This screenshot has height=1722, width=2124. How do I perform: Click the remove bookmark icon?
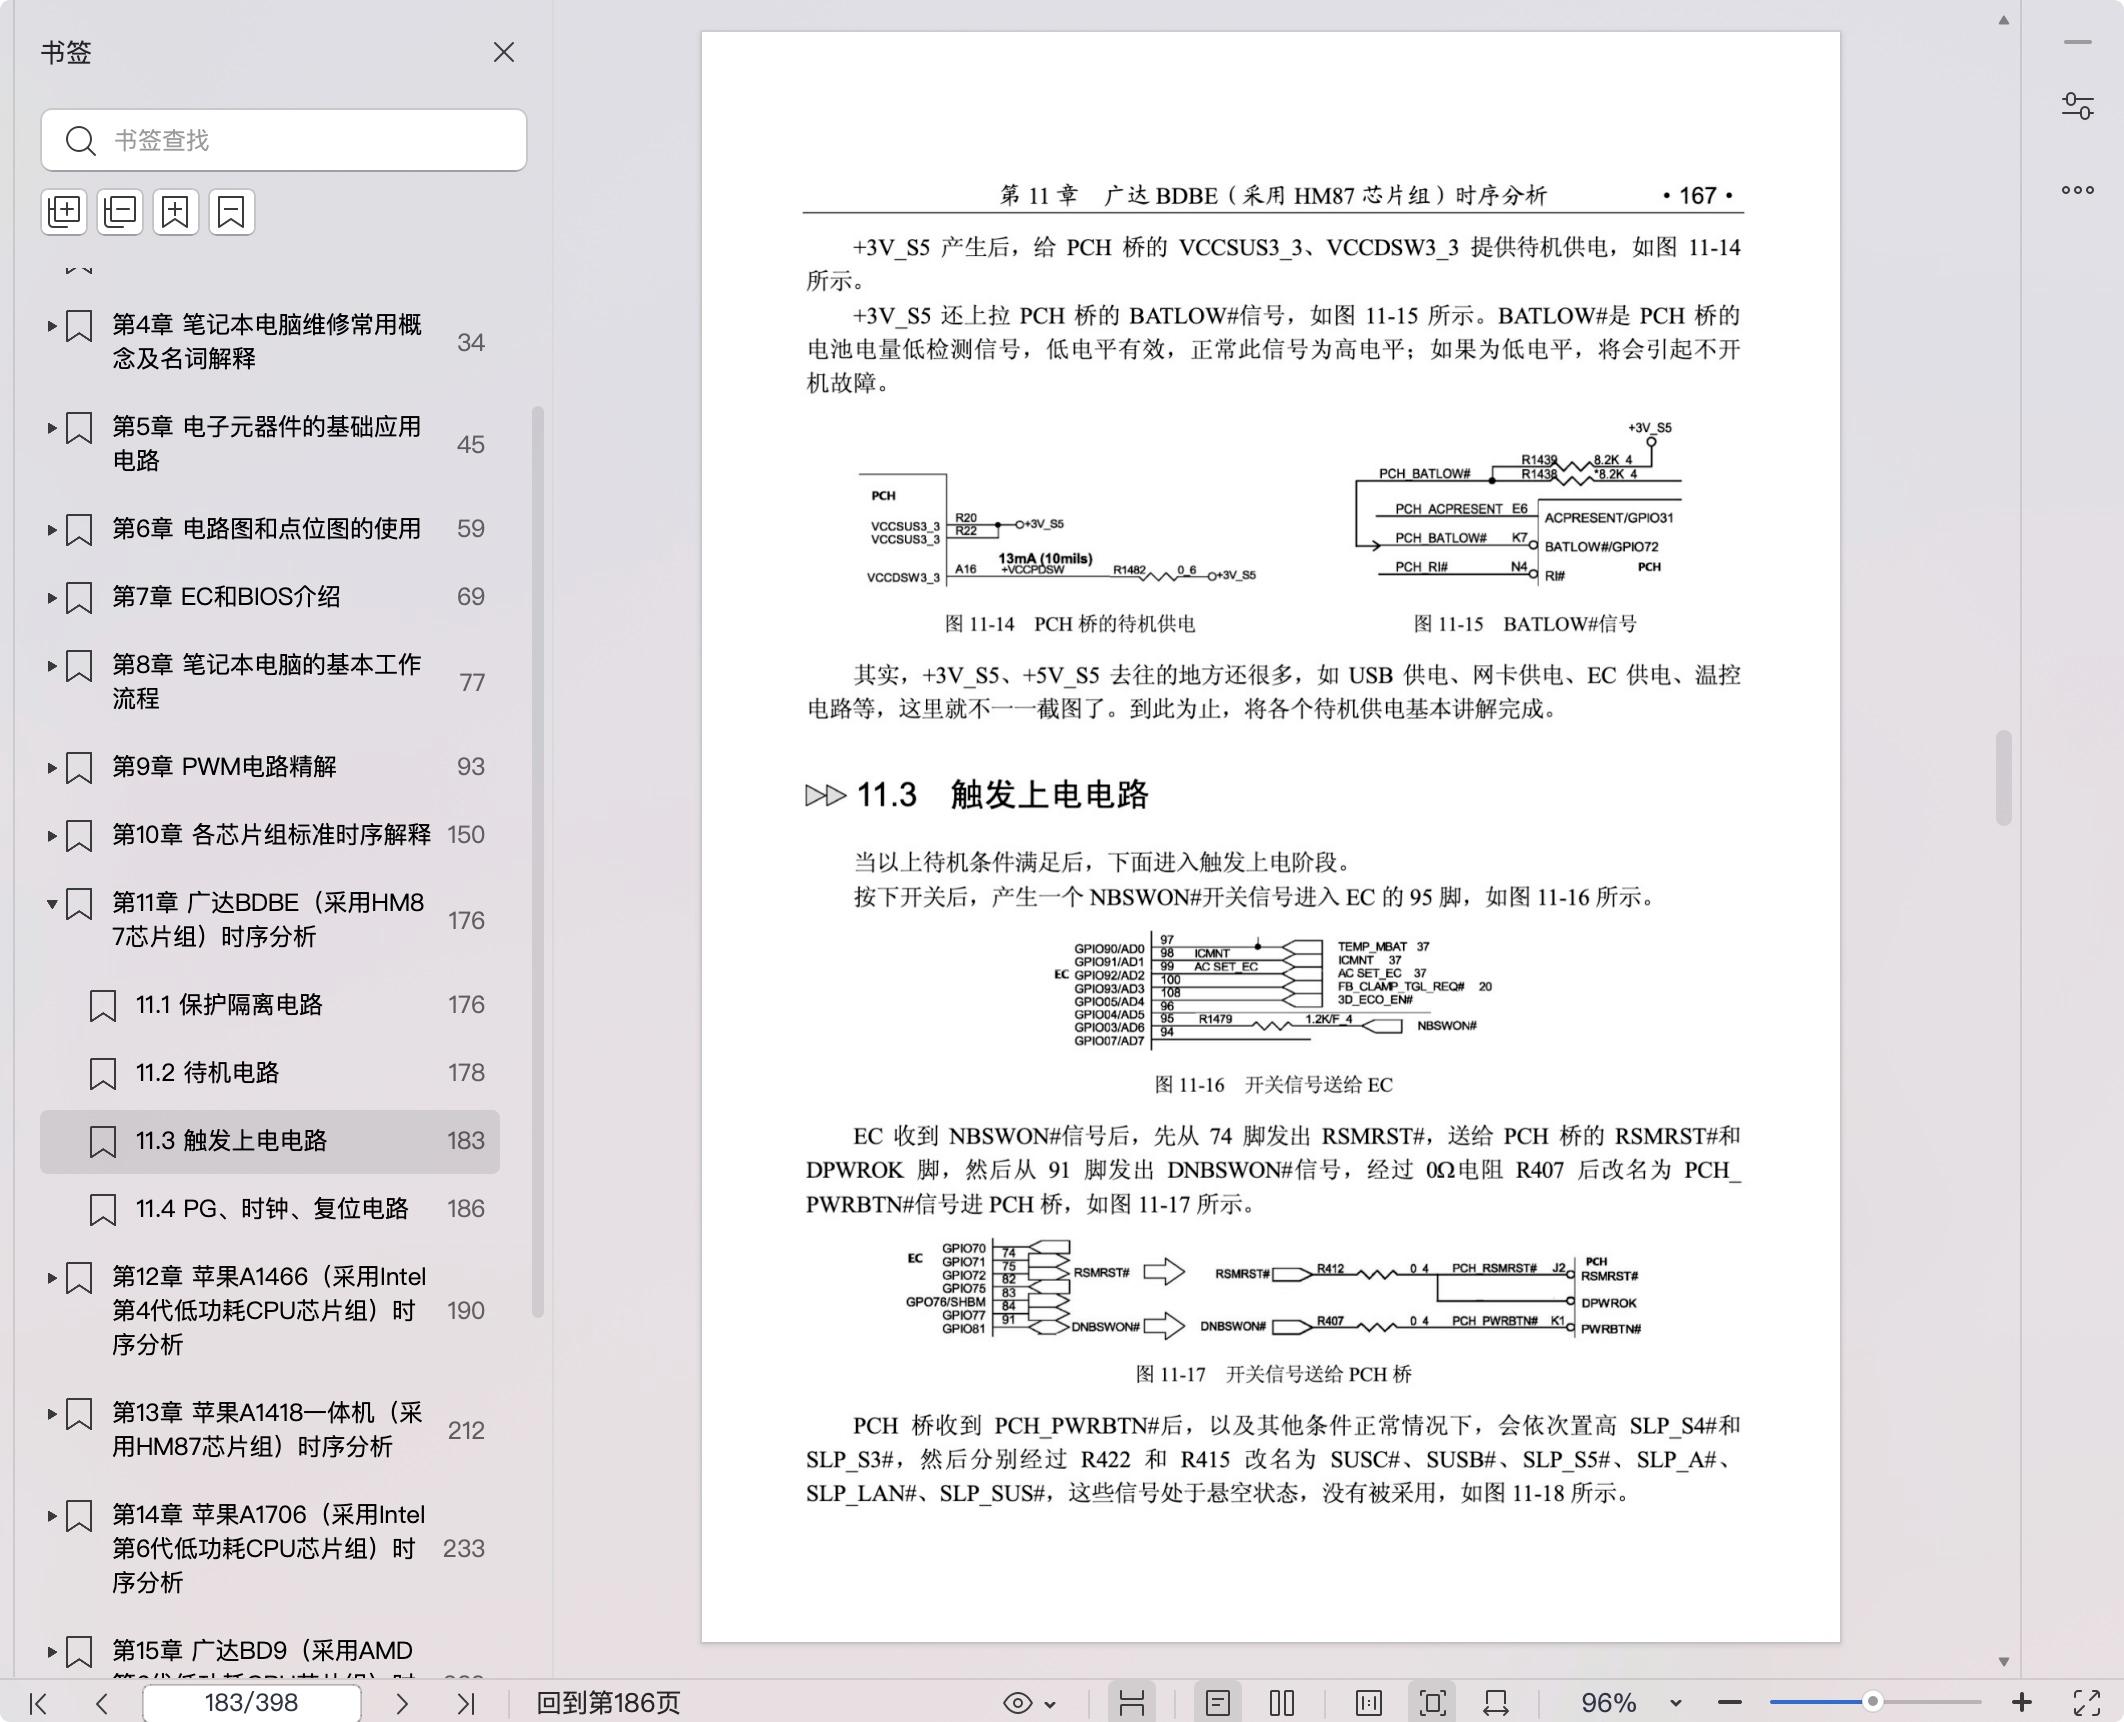tap(232, 212)
